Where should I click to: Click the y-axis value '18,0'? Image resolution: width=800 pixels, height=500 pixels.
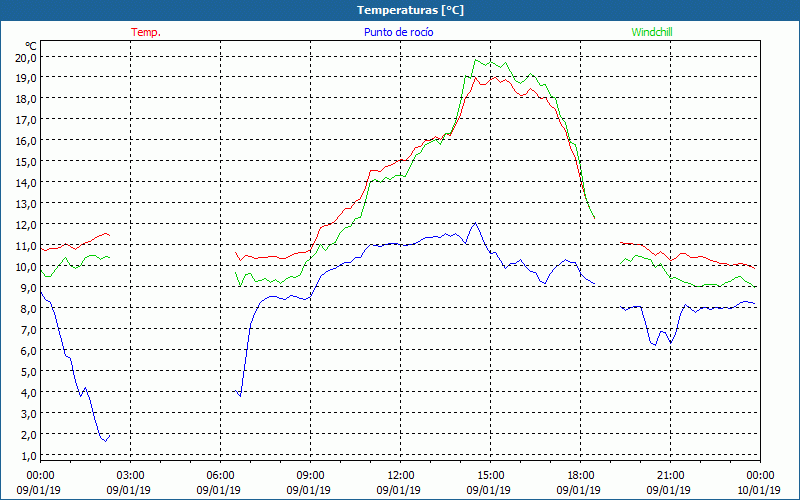(26, 99)
